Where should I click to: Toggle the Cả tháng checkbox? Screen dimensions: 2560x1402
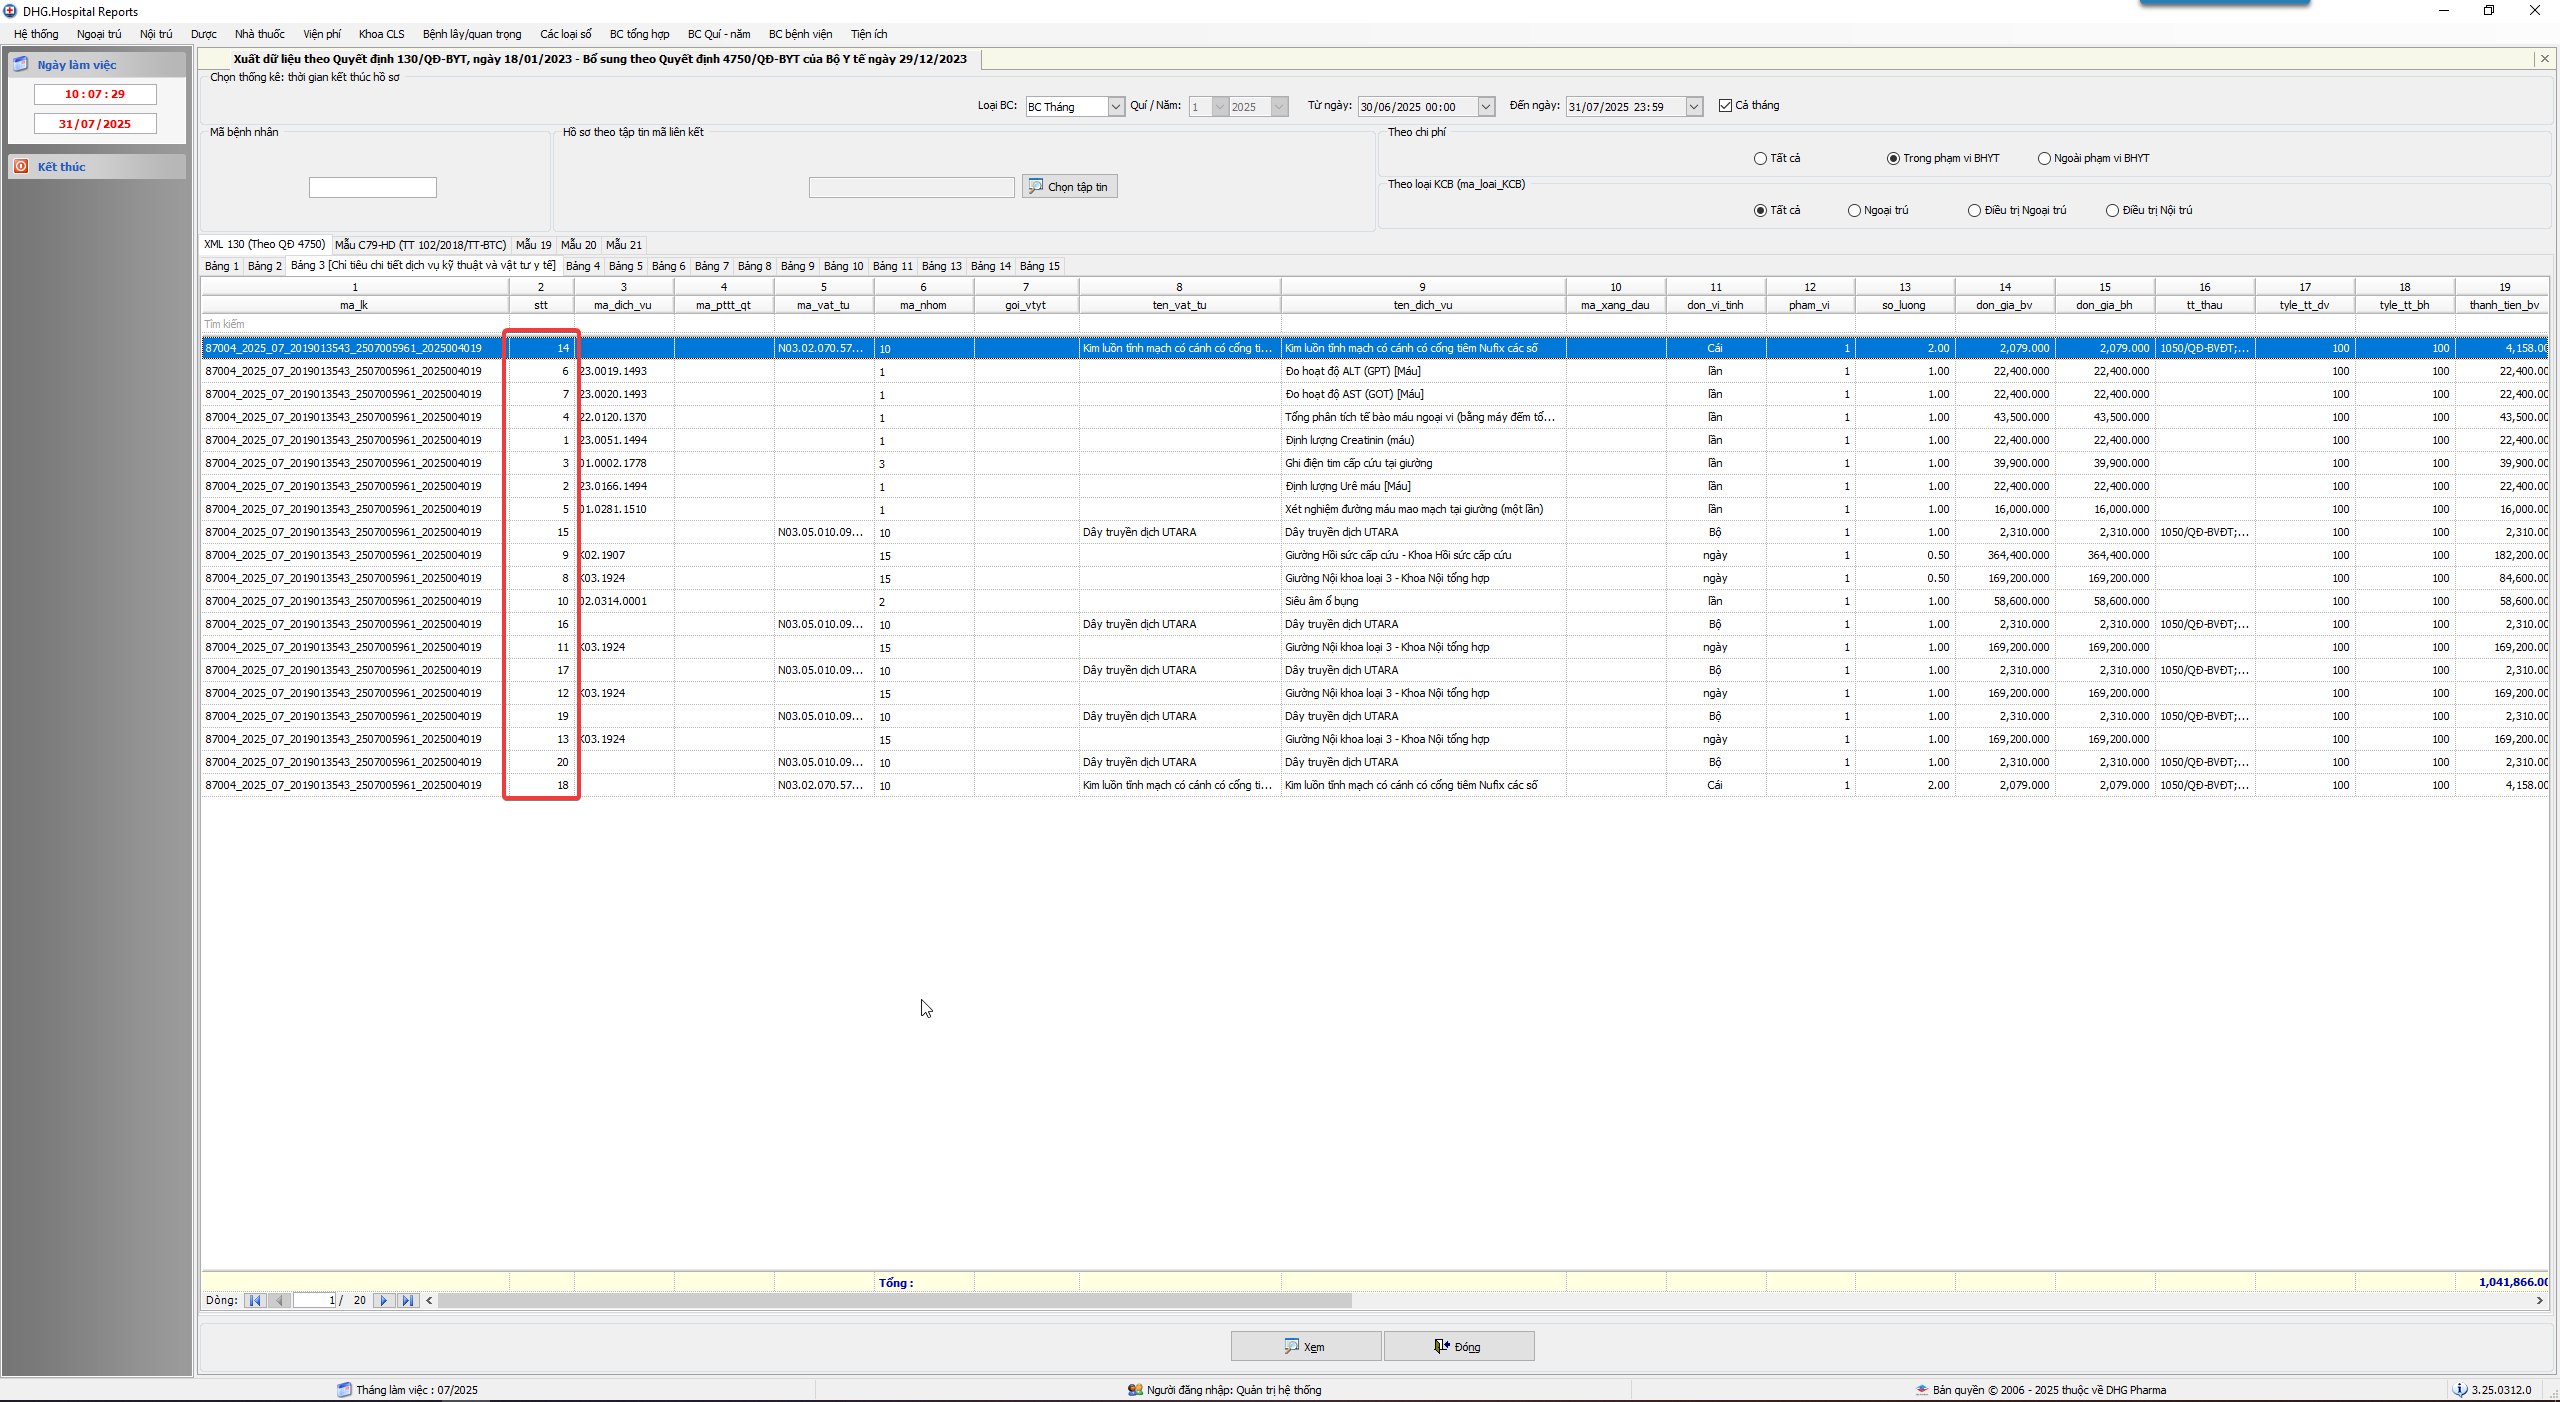pyautogui.click(x=1725, y=105)
